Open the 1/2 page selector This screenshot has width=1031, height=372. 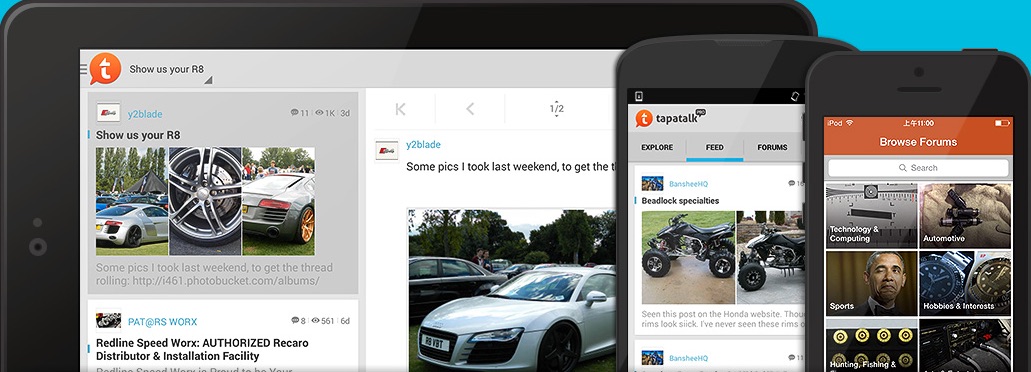[x=556, y=109]
